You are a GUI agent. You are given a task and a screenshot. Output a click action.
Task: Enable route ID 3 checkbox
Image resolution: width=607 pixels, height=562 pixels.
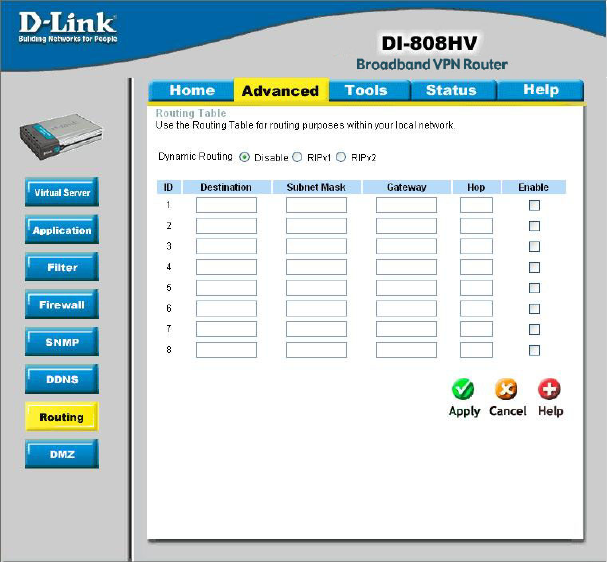coord(534,247)
